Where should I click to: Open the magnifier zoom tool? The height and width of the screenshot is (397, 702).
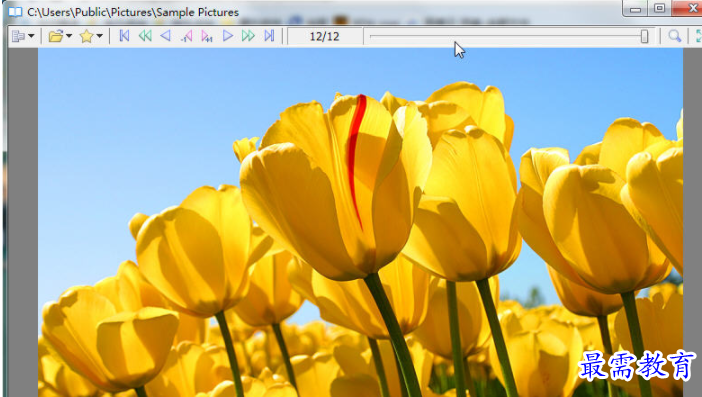pyautogui.click(x=675, y=36)
